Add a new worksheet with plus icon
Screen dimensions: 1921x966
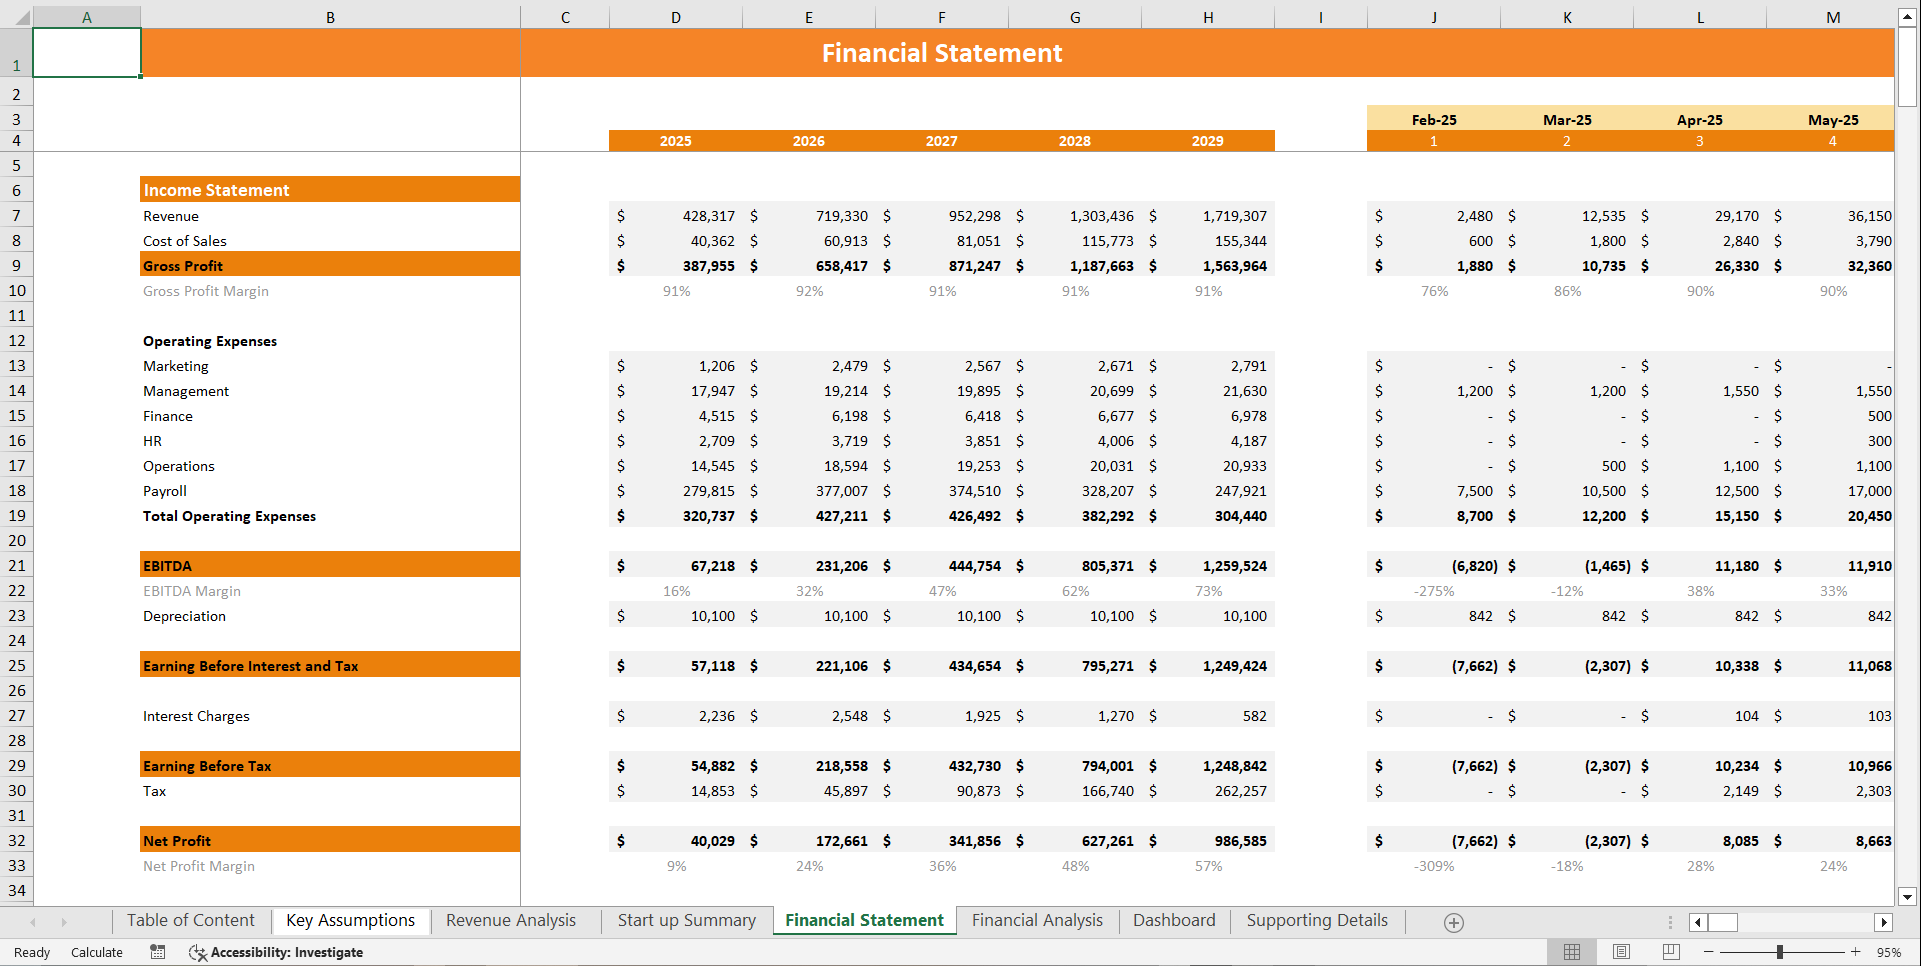click(x=1454, y=922)
